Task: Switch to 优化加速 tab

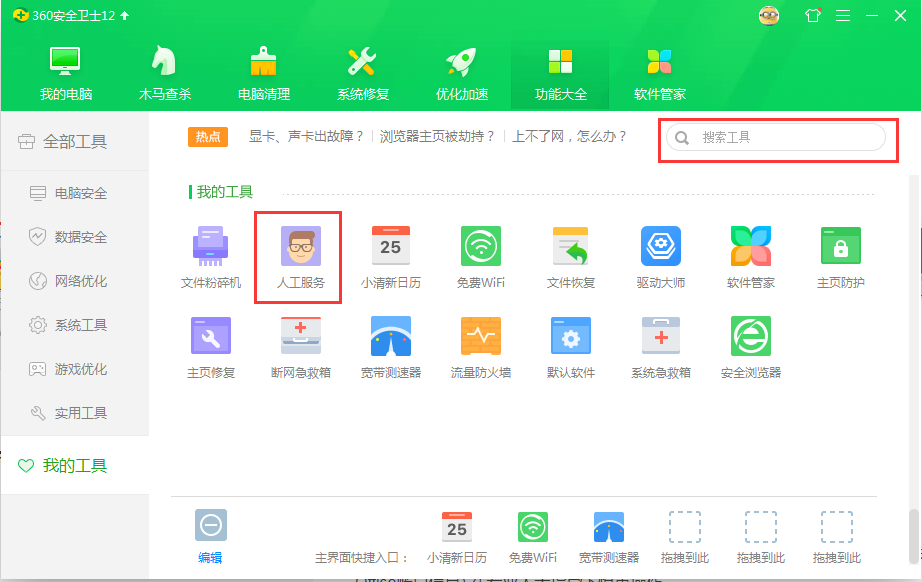Action: click(x=462, y=74)
